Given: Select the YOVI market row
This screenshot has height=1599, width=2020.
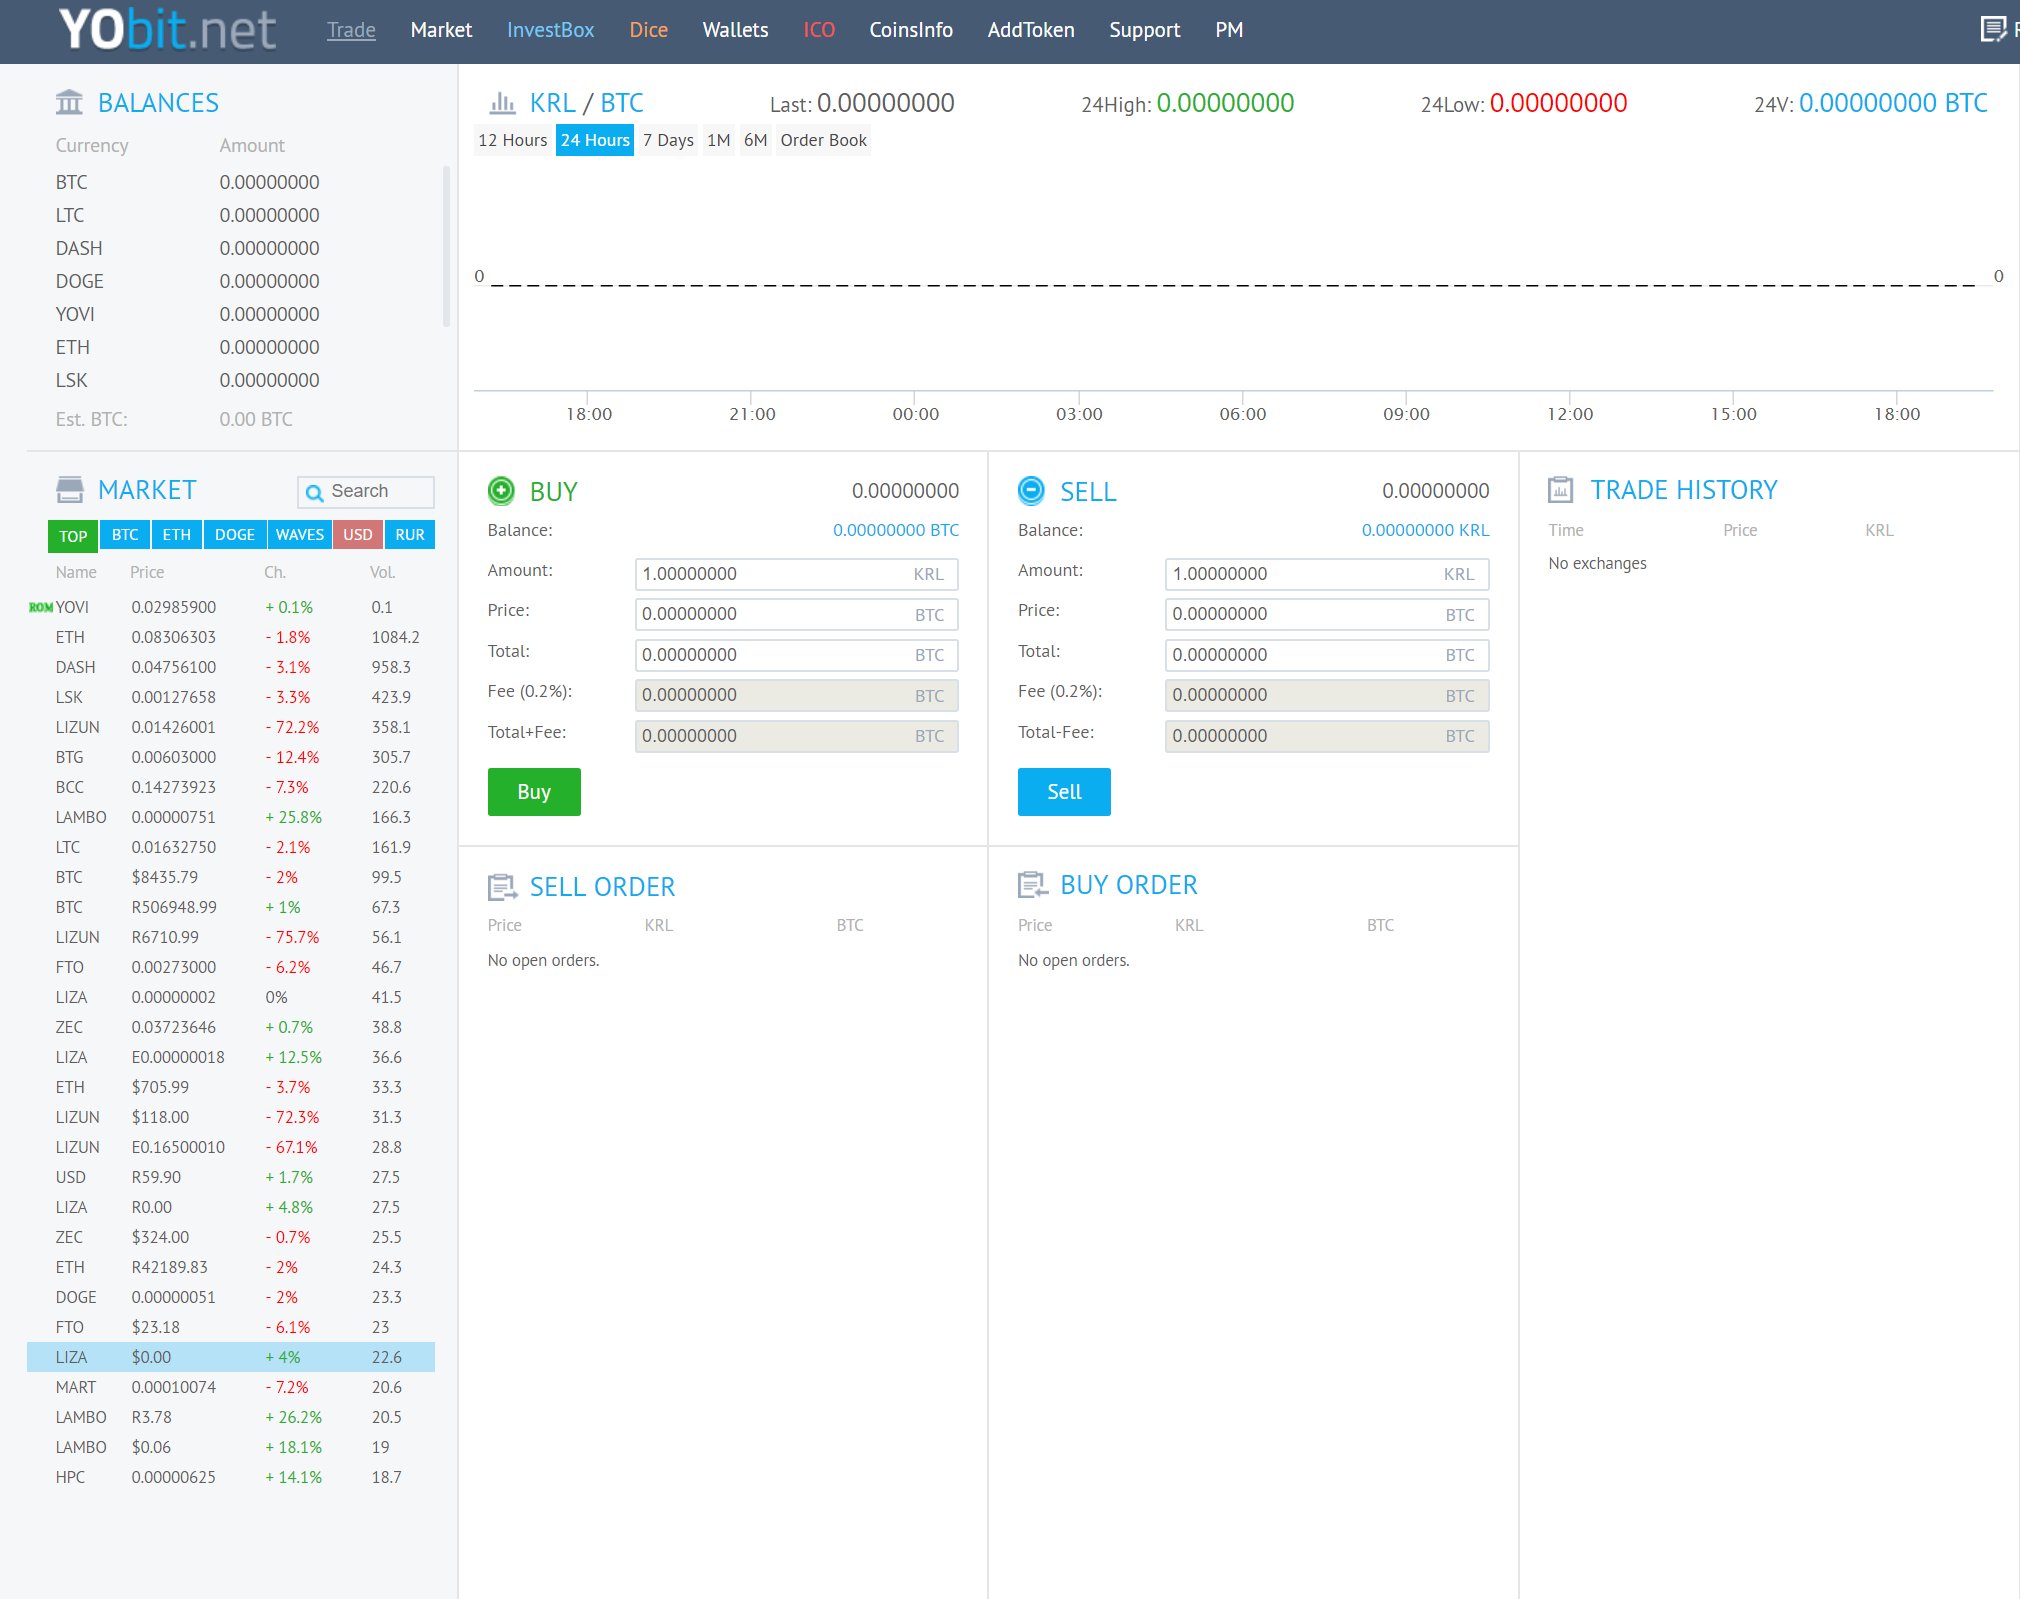Looking at the screenshot, I should tap(231, 607).
